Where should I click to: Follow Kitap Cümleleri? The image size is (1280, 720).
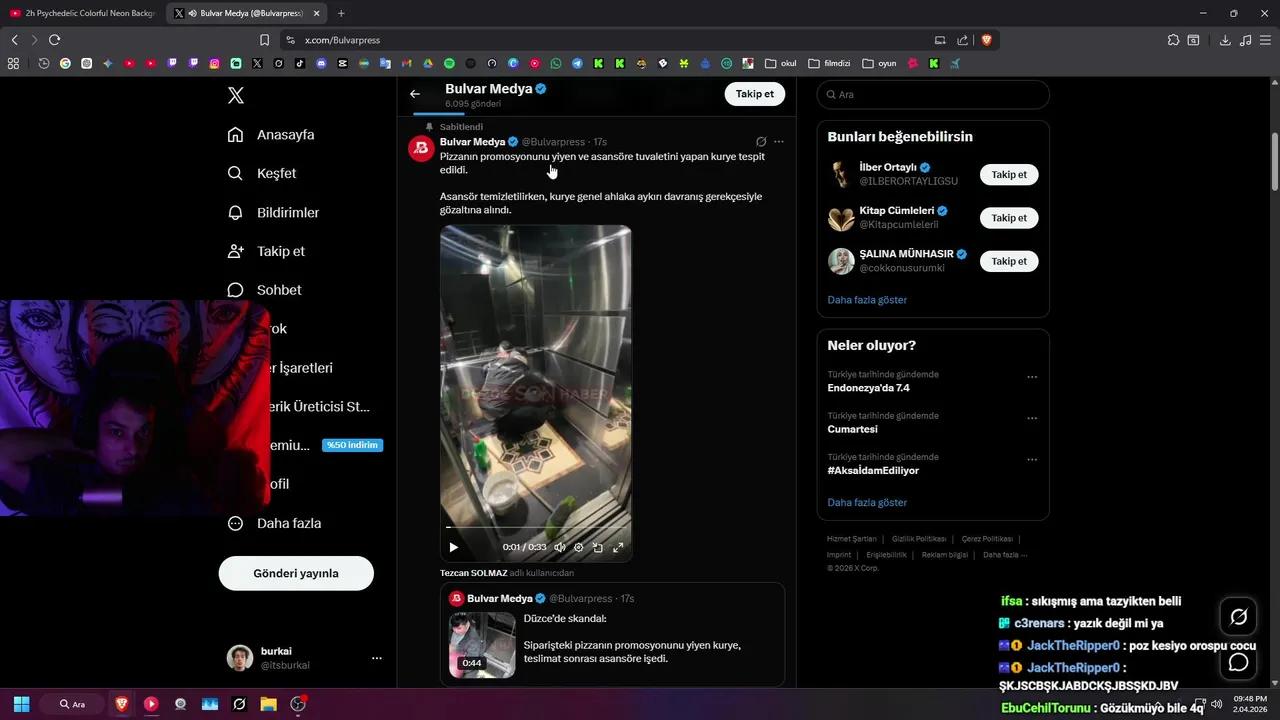tap(1009, 218)
